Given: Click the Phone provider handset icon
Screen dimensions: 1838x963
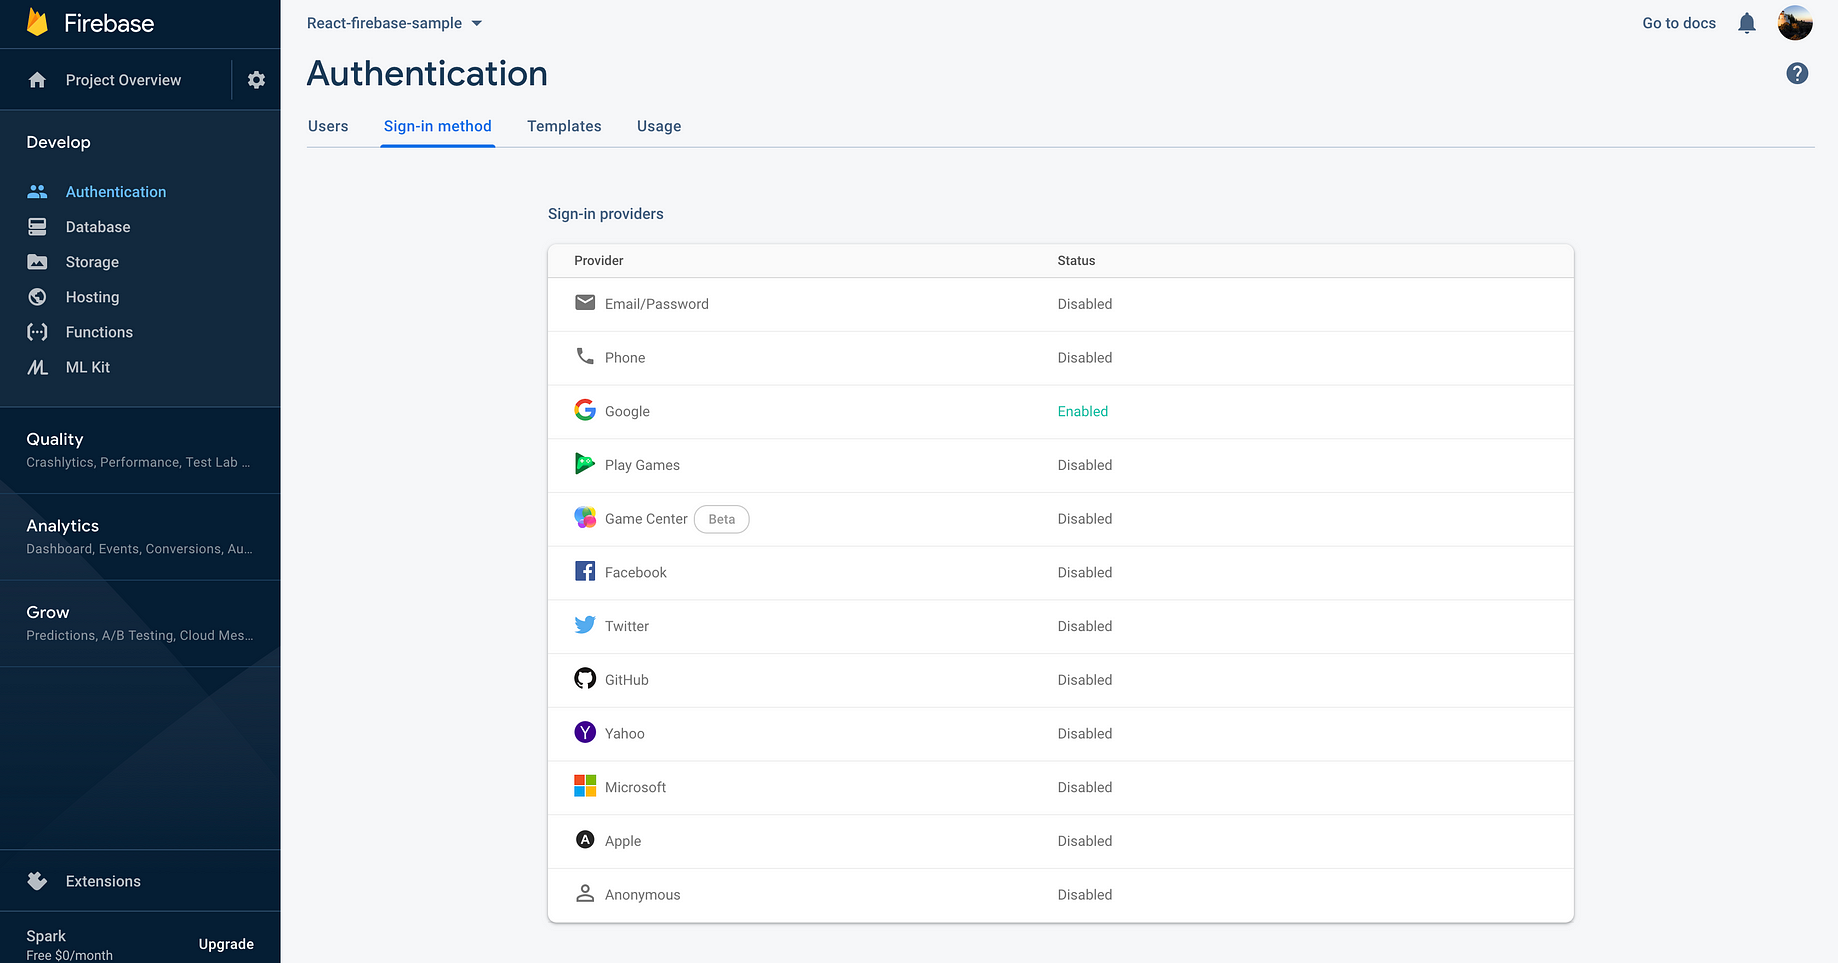Looking at the screenshot, I should (585, 356).
